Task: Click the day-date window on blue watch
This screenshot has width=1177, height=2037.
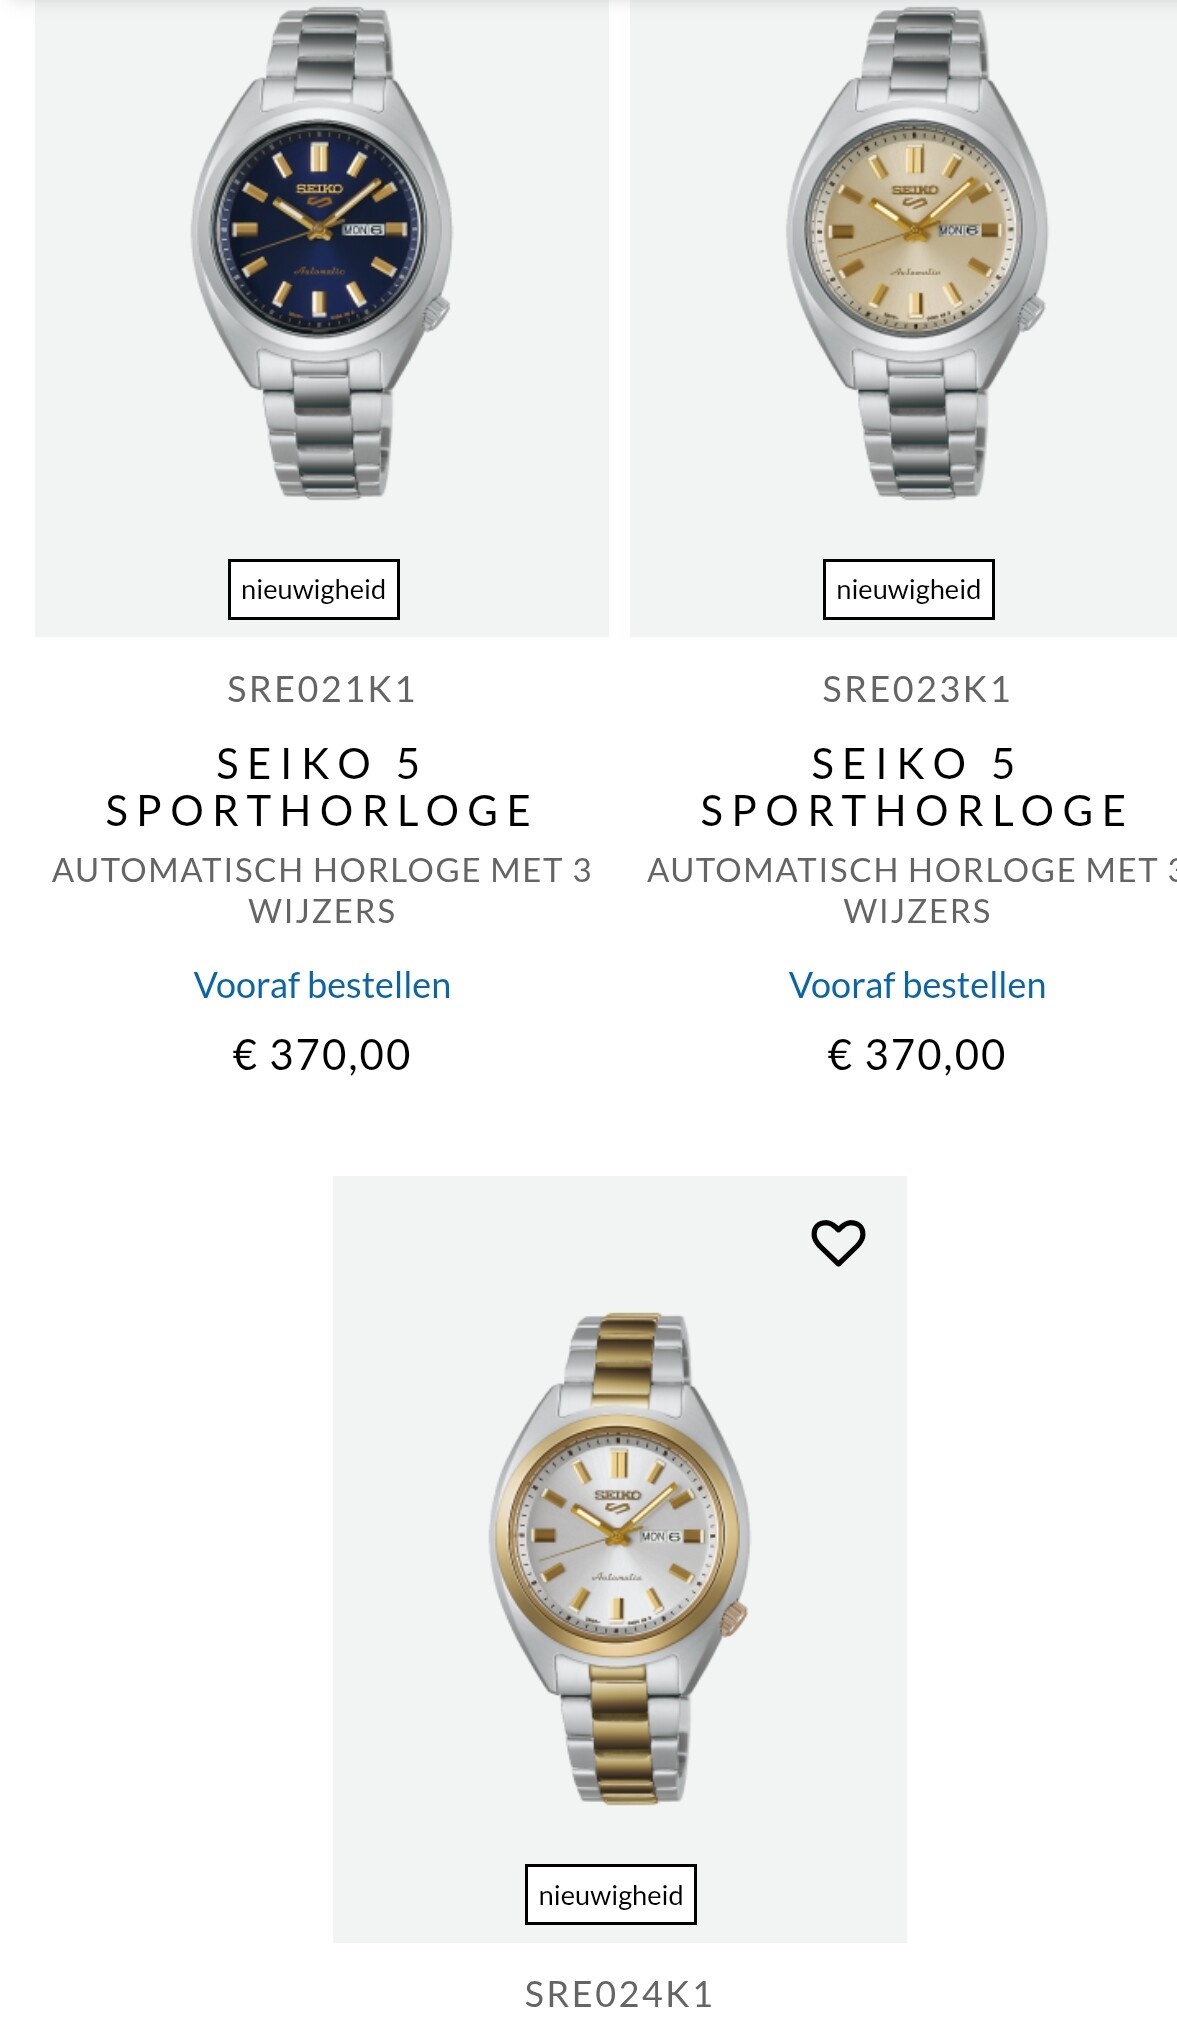Action: click(363, 230)
